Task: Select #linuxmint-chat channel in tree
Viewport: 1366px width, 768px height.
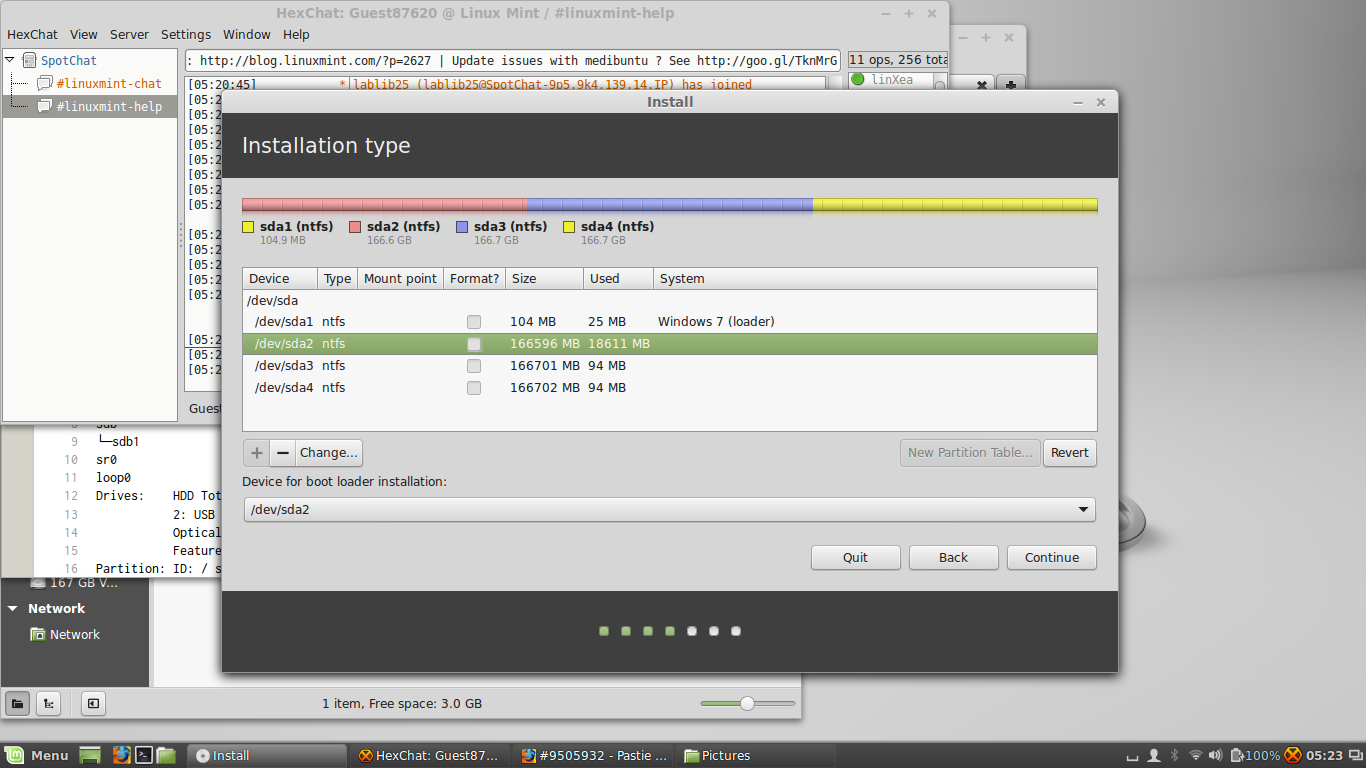Action: [108, 84]
